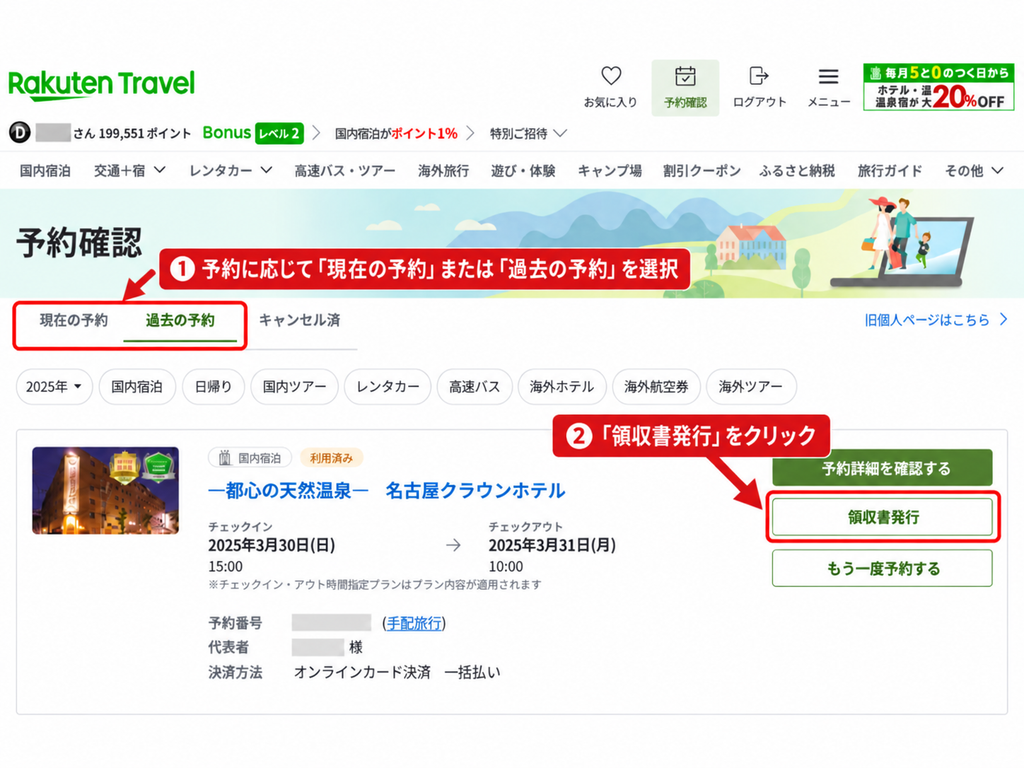The image size is (1024, 768).
Task: Open 遊び・体験 navigation item
Action: (x=523, y=170)
